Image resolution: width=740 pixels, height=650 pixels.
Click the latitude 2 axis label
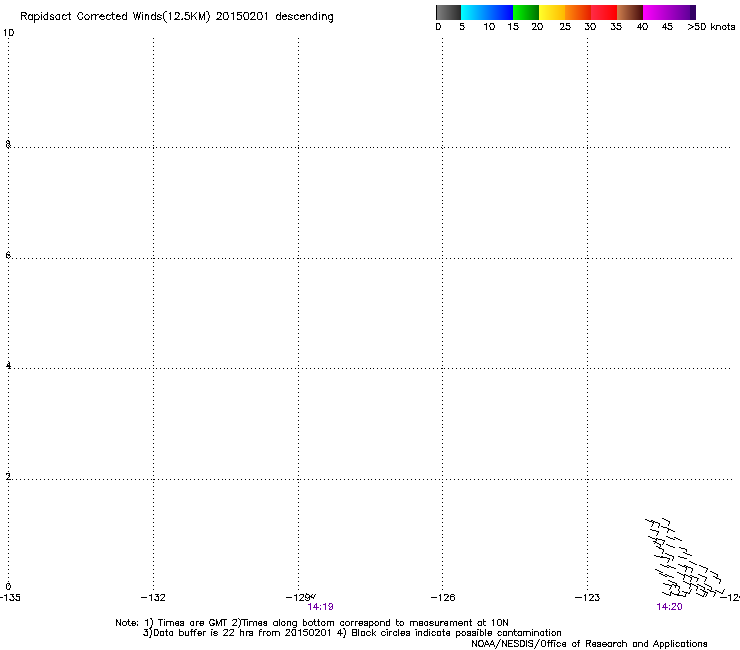[x=8, y=477]
